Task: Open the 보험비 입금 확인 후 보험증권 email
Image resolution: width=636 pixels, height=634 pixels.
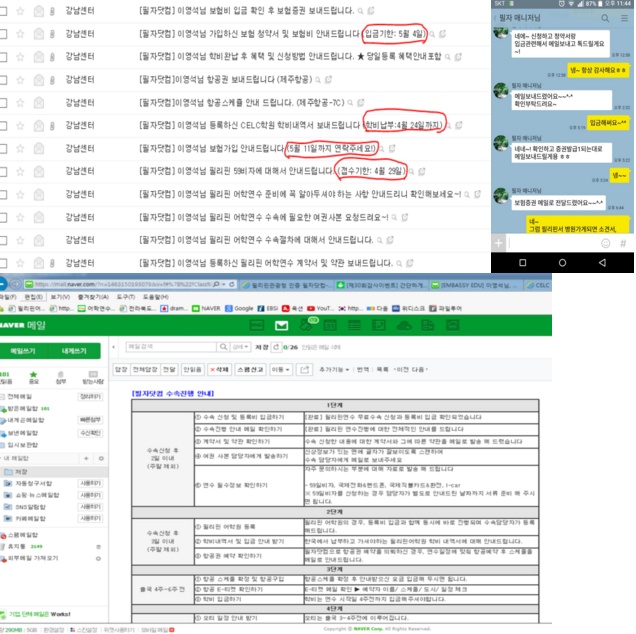Action: pos(246,11)
